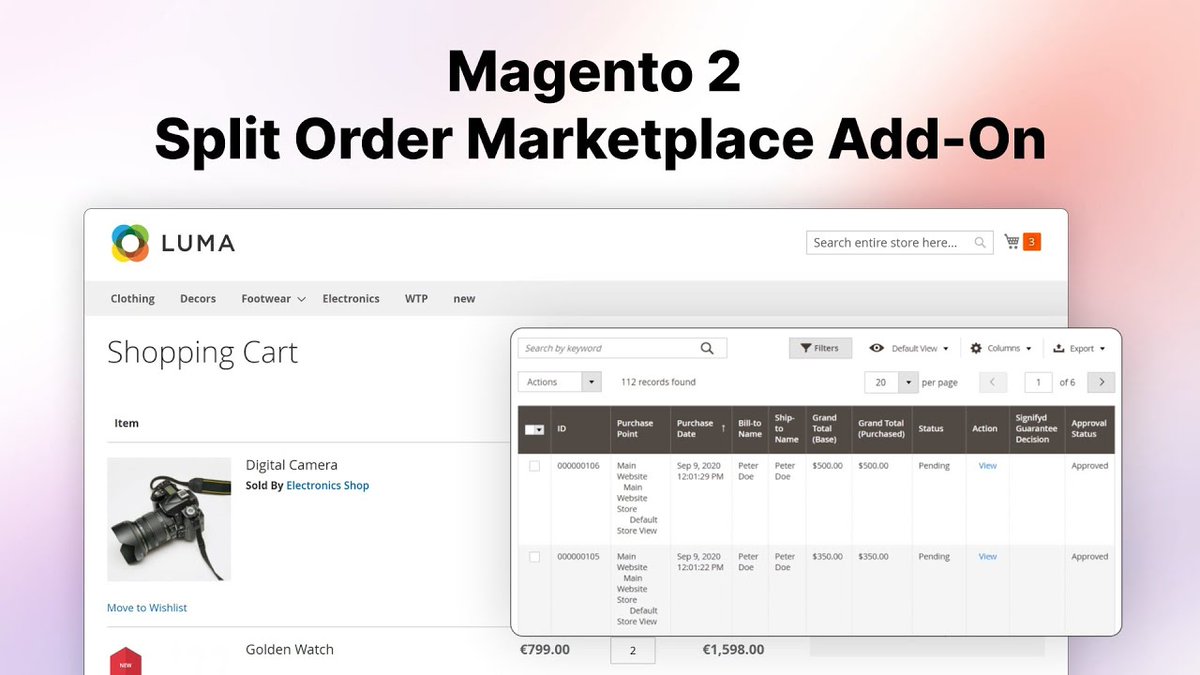Expand the Default View dropdown

click(x=946, y=349)
